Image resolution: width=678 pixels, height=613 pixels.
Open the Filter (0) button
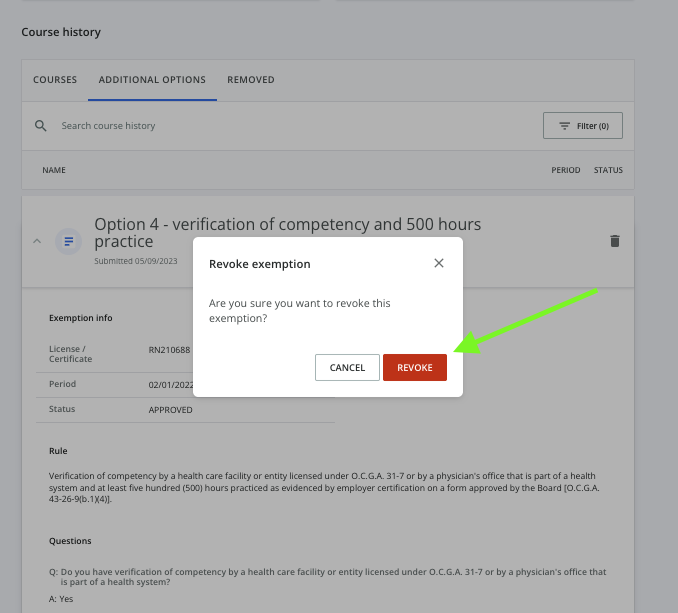coord(582,126)
